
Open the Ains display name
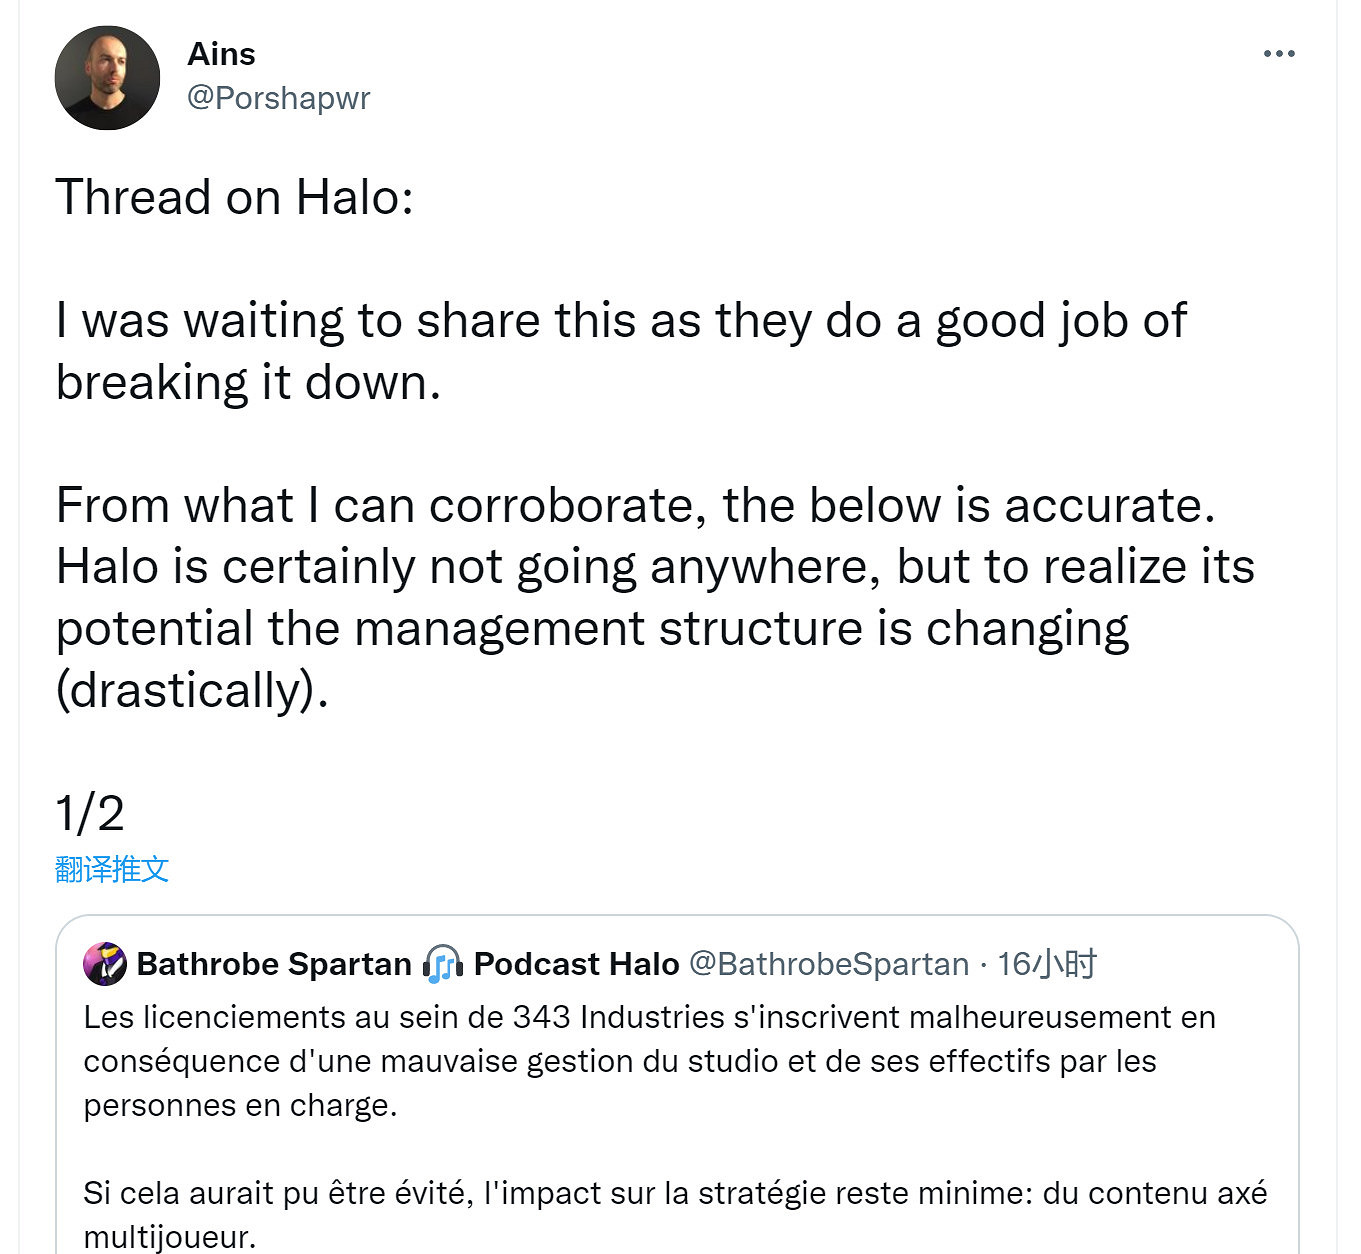(221, 54)
